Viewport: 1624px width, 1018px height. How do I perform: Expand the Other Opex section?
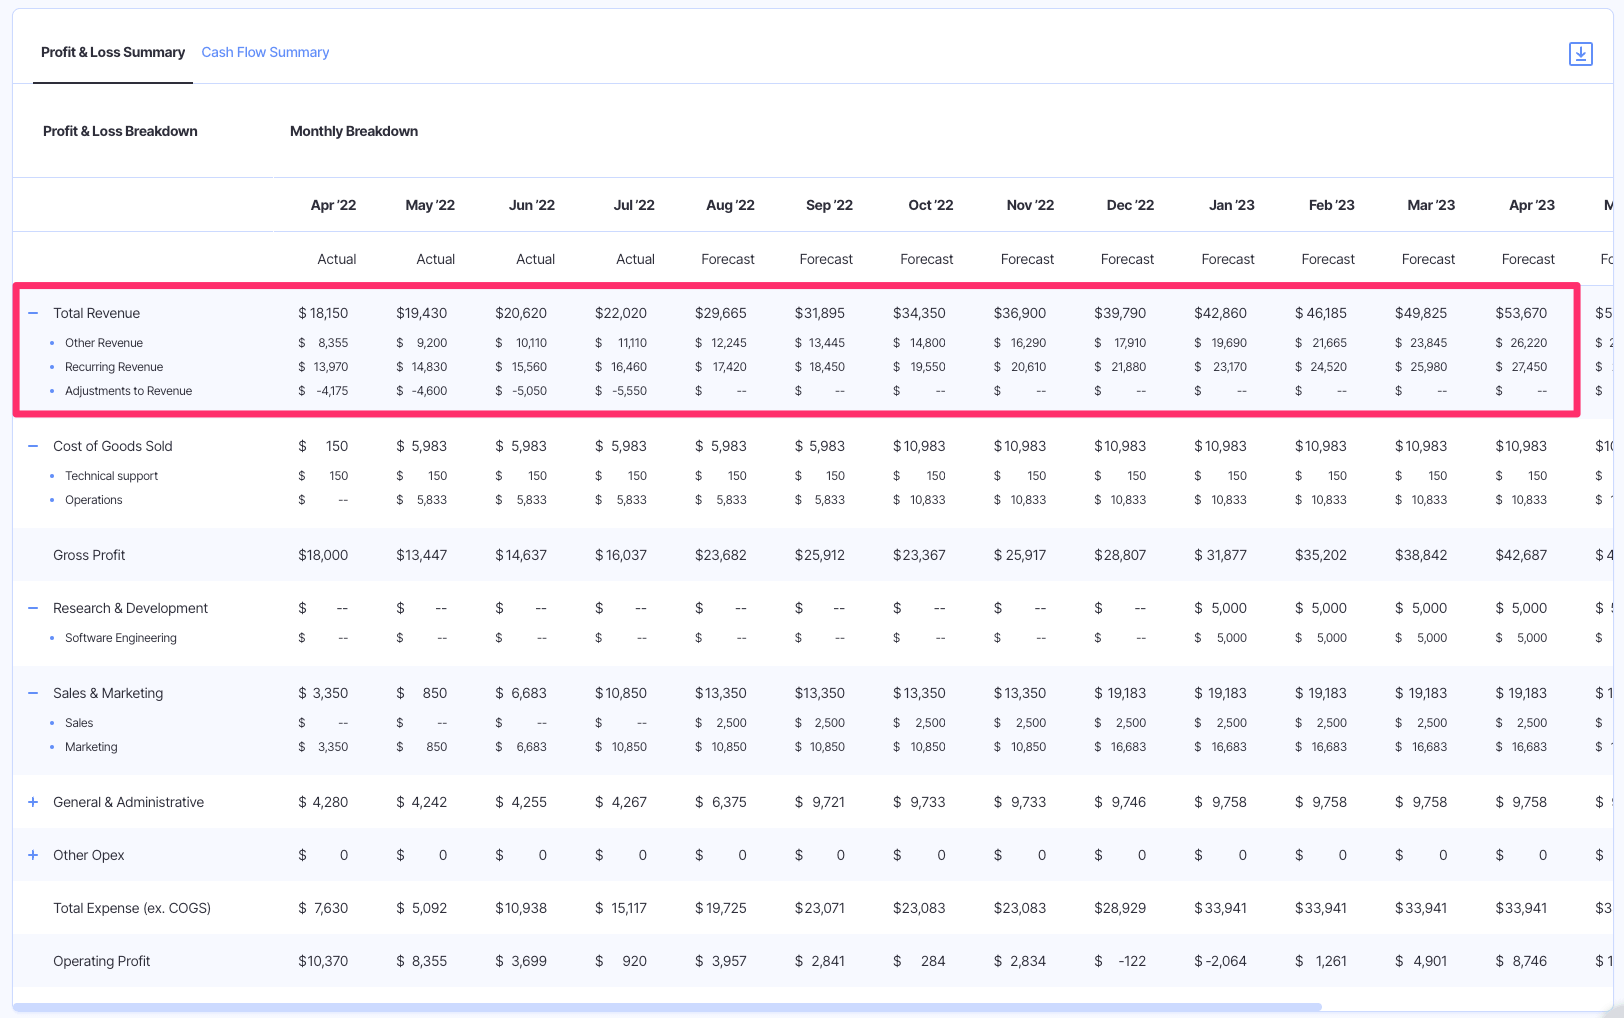coord(32,855)
